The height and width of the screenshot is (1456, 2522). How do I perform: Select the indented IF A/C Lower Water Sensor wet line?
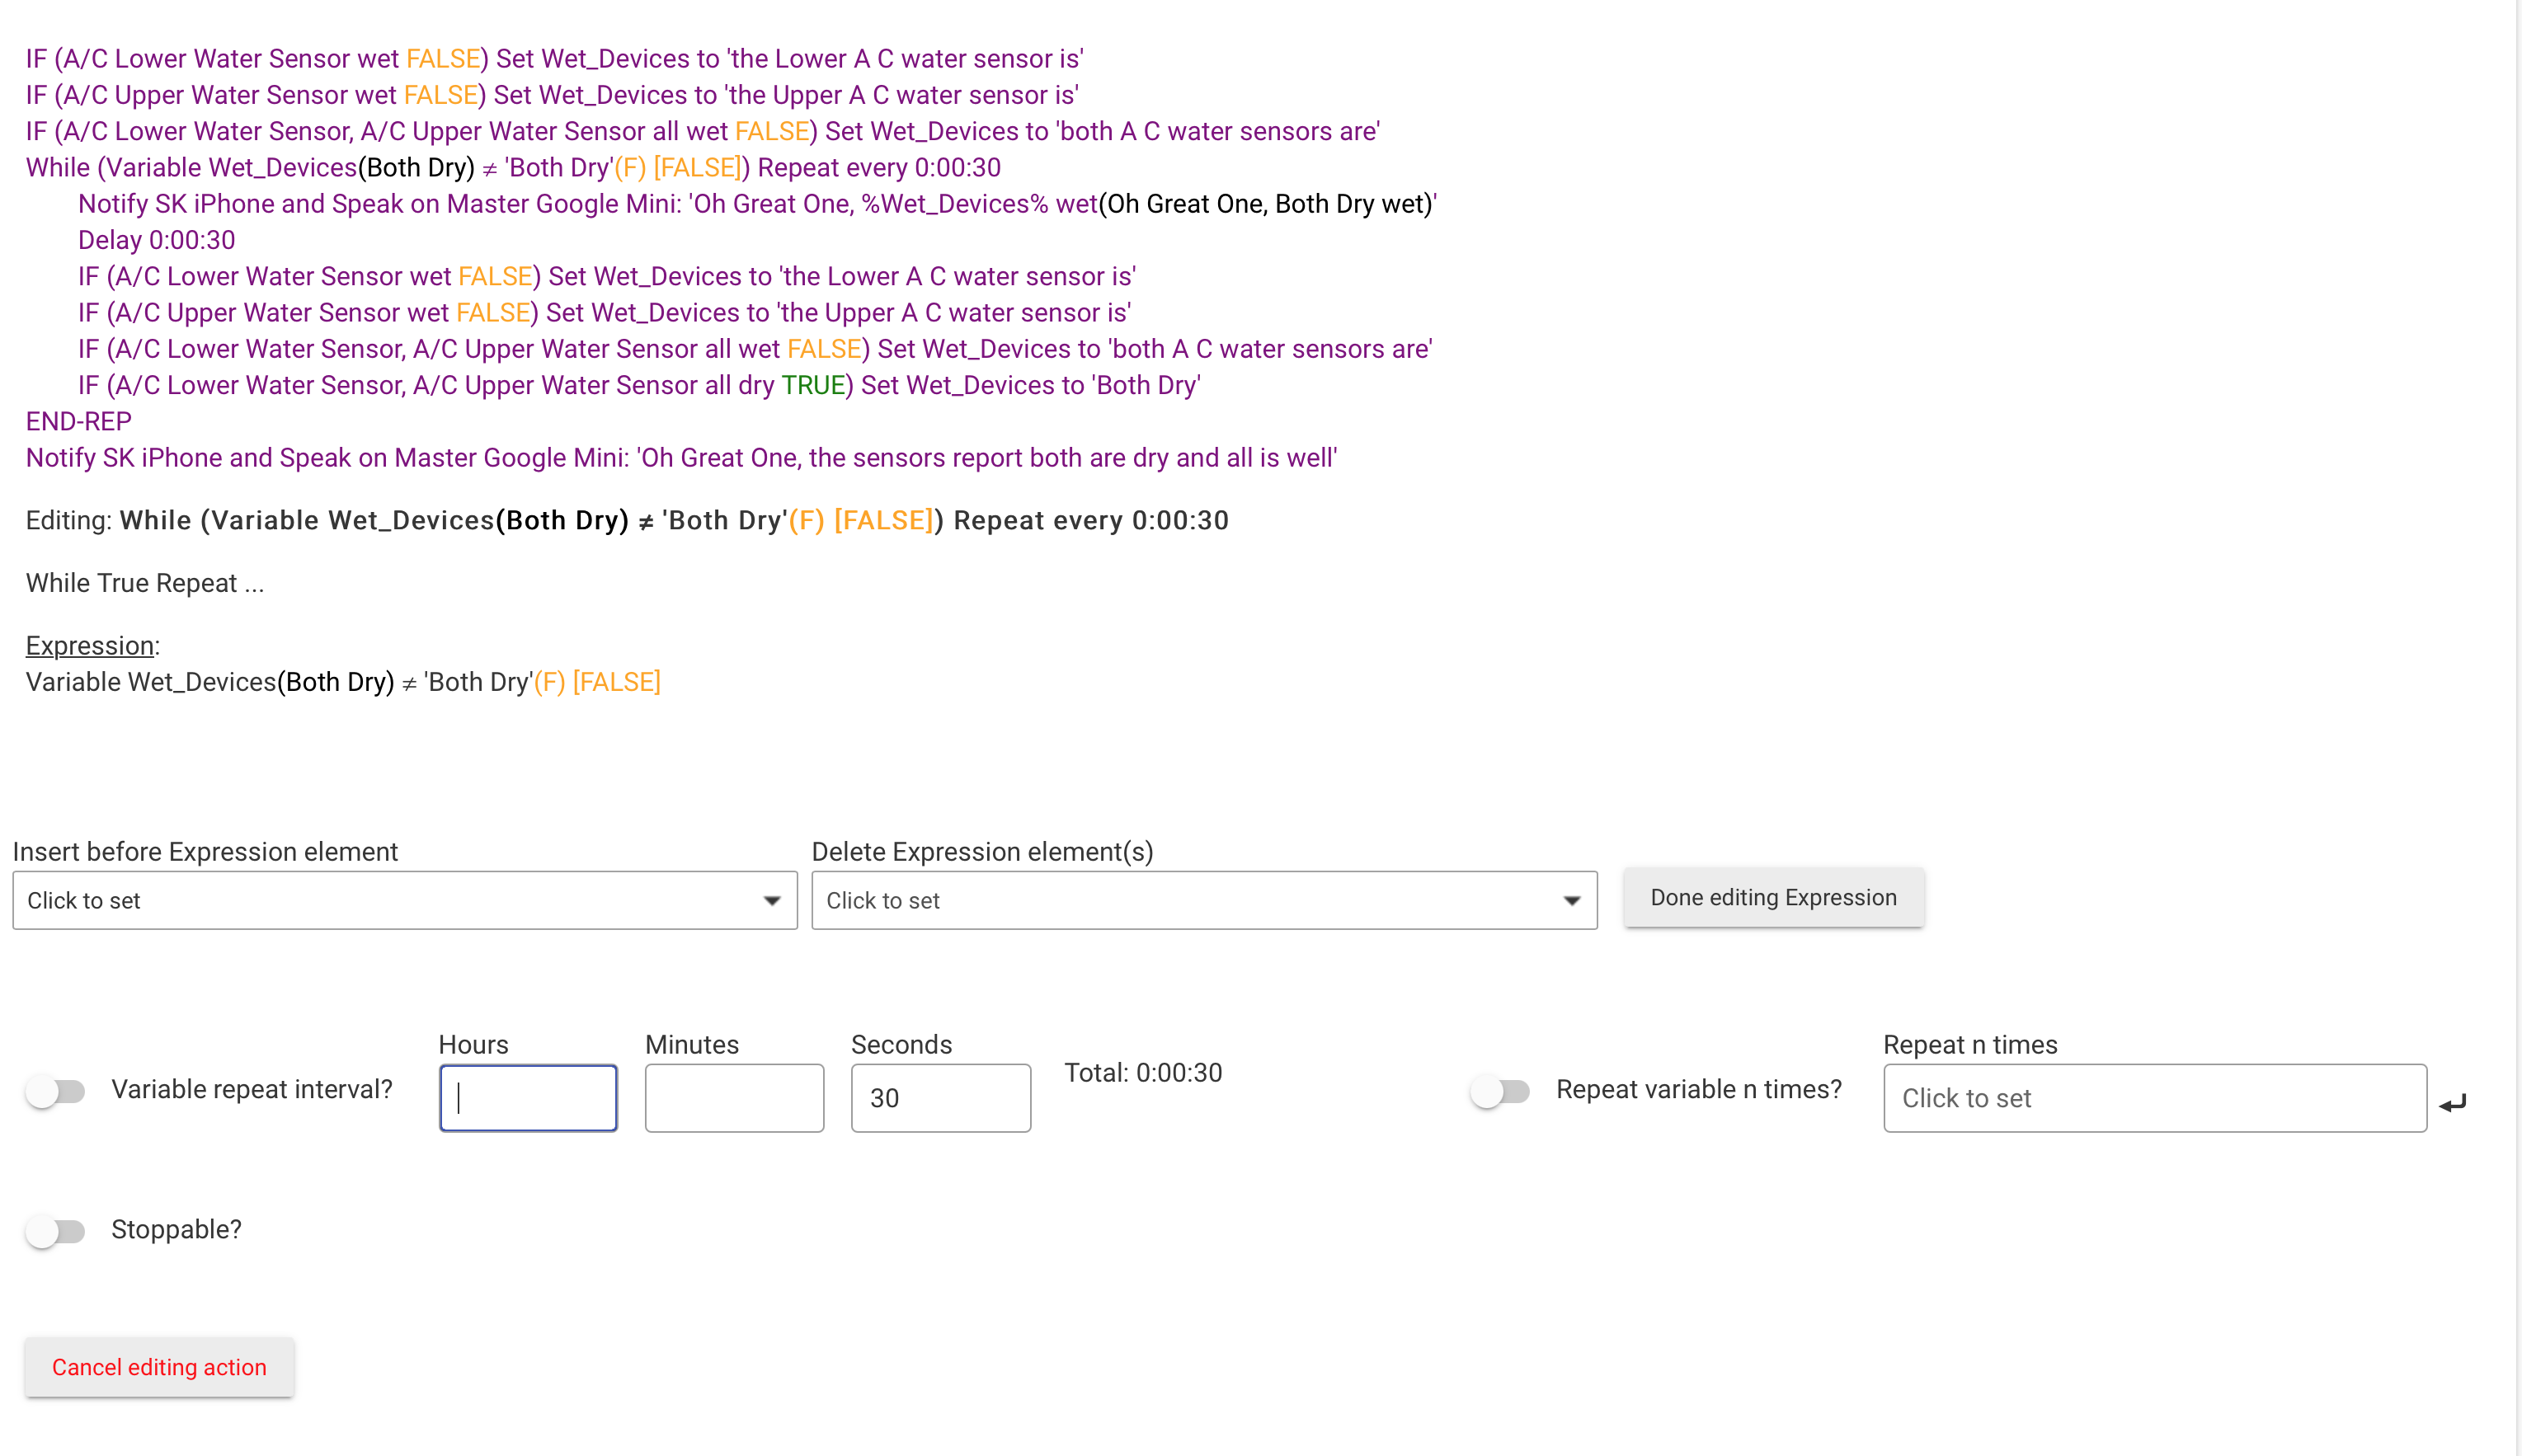607,276
